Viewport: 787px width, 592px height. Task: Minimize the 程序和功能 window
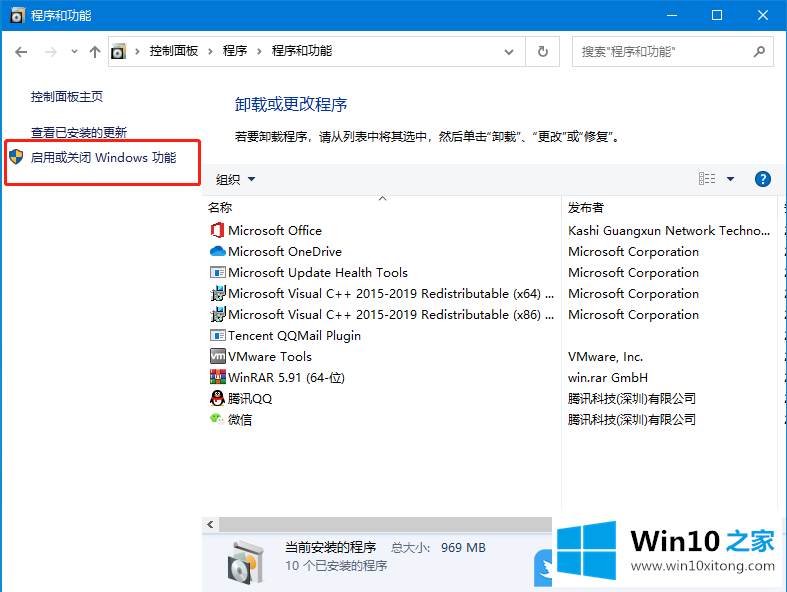(x=672, y=16)
